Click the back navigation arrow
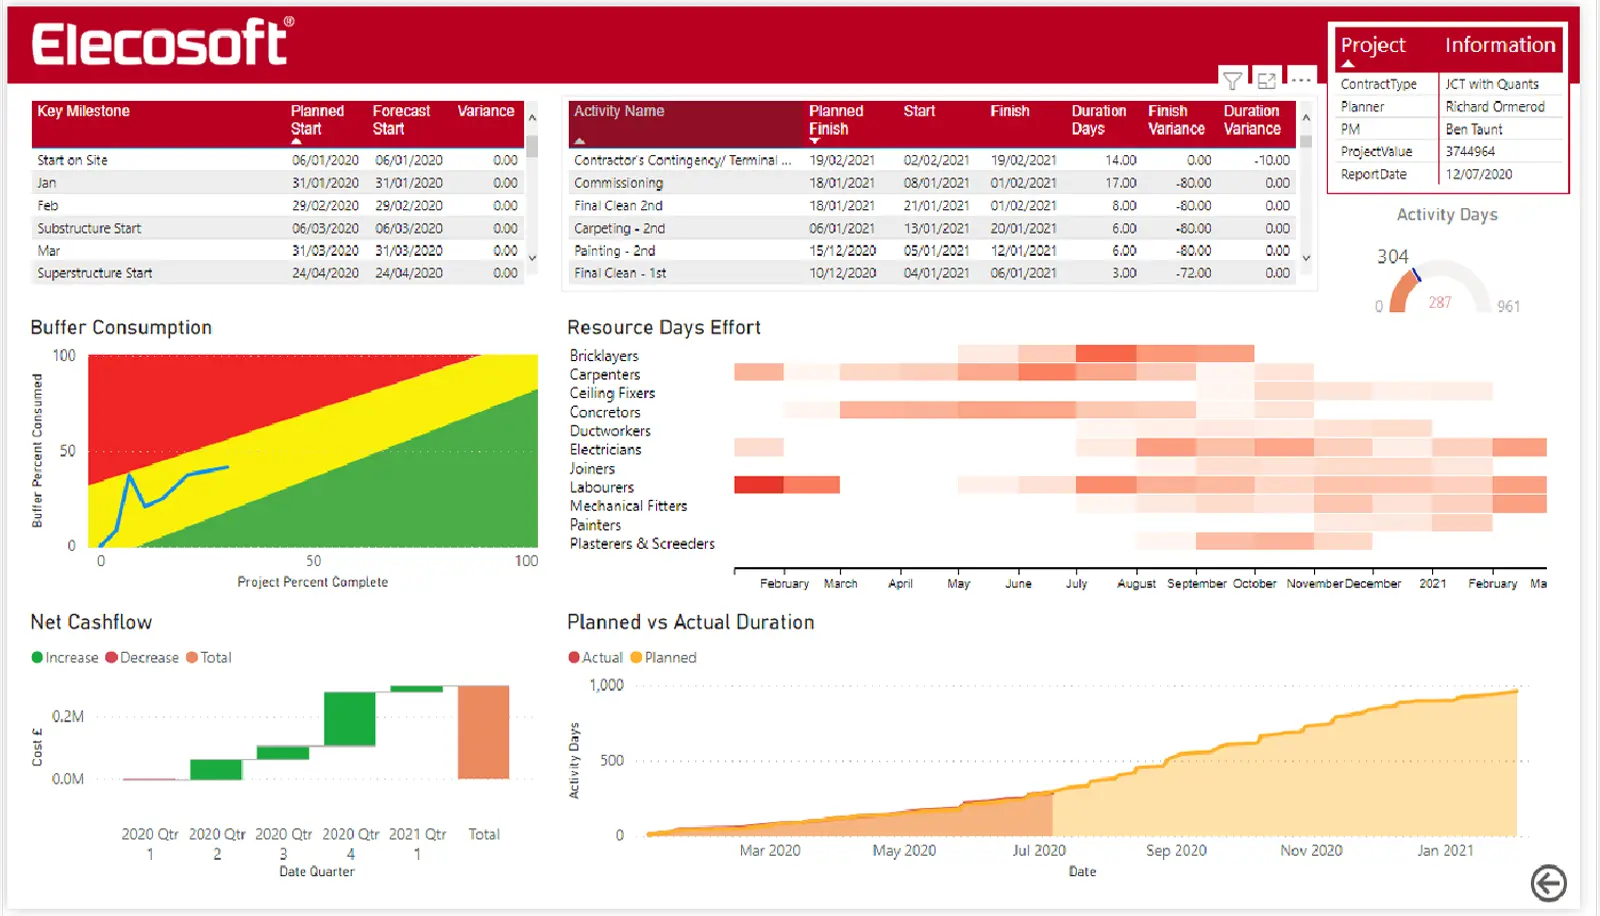Viewport: 1600px width, 916px height. (x=1550, y=883)
